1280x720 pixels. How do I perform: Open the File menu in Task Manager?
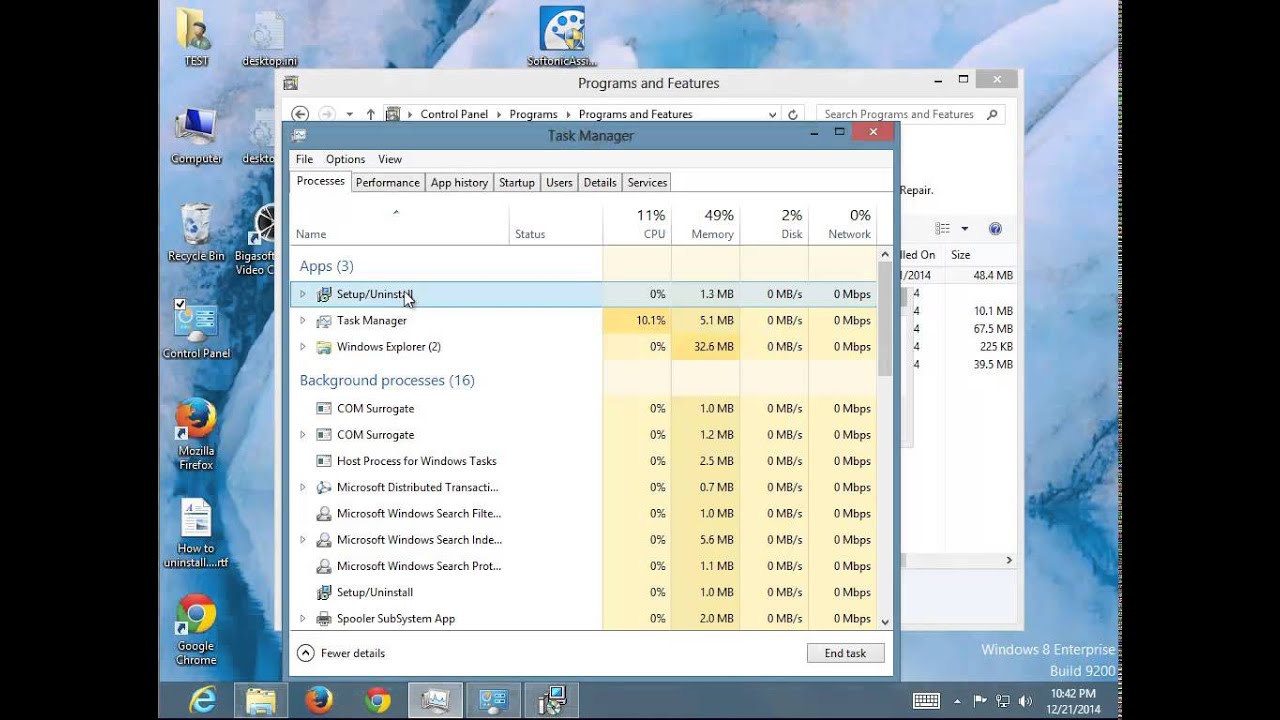click(304, 159)
